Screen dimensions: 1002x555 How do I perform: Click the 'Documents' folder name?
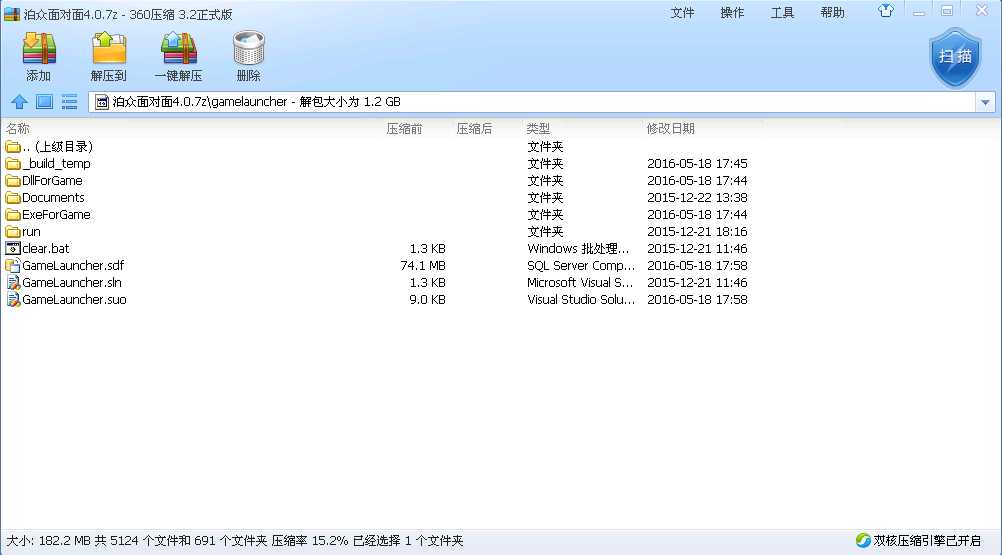(53, 198)
